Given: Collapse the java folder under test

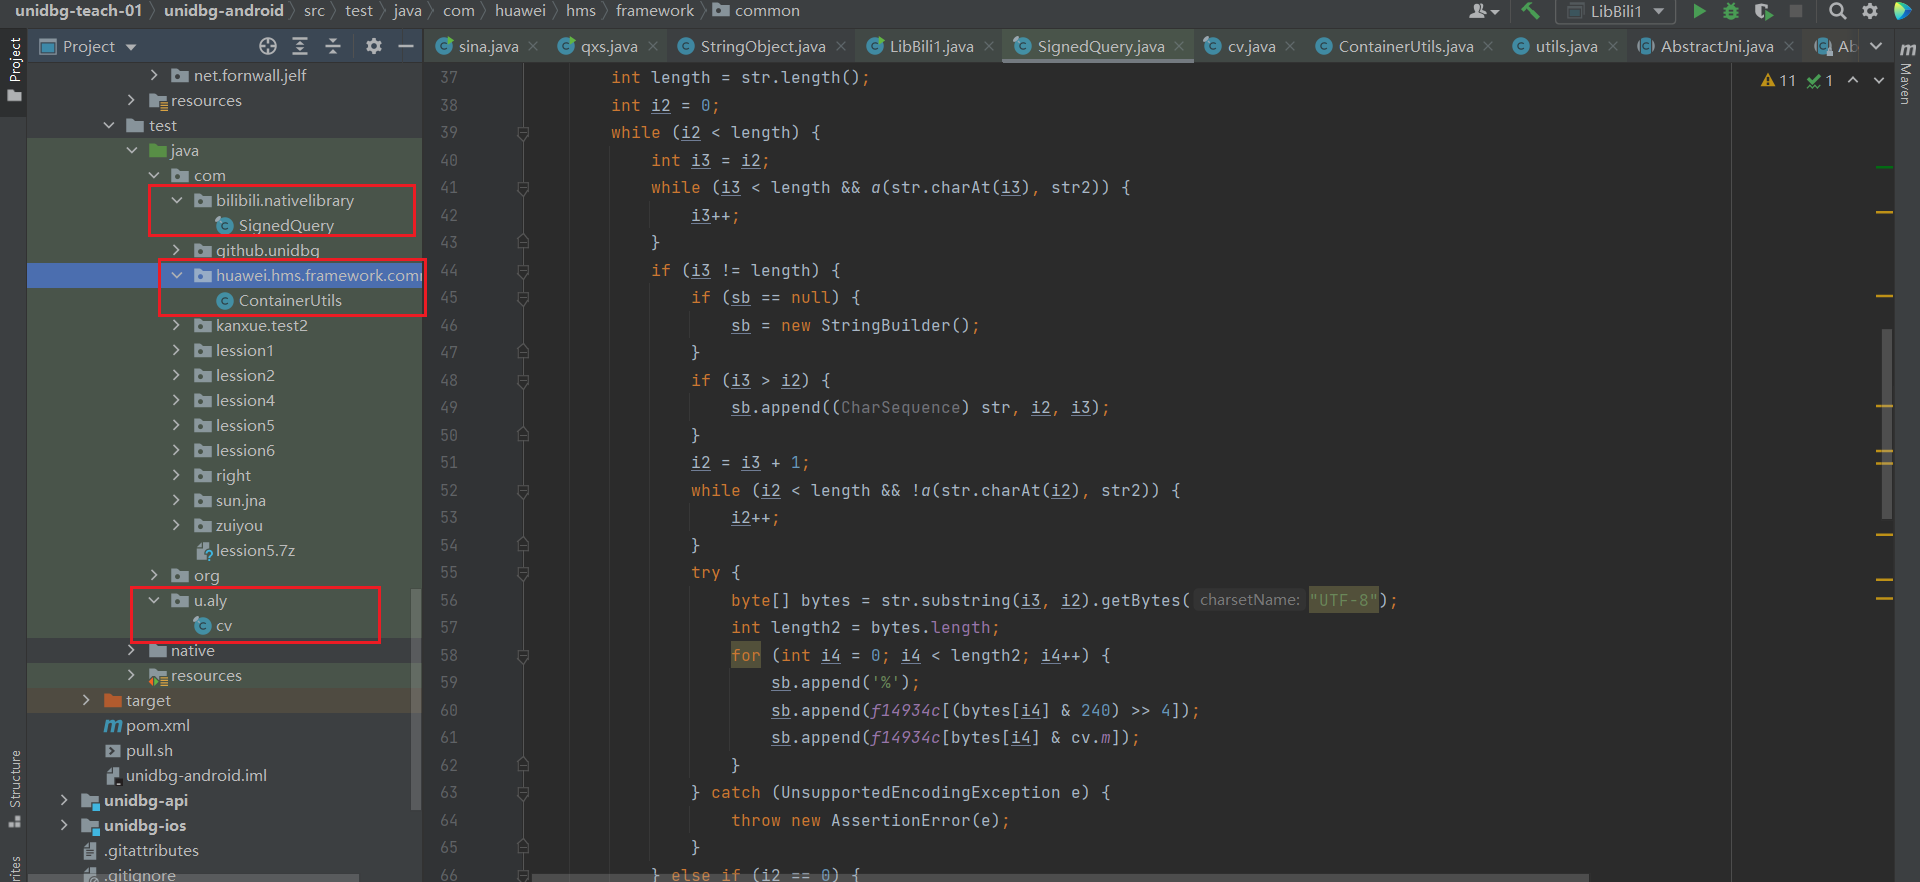Looking at the screenshot, I should click(x=132, y=150).
